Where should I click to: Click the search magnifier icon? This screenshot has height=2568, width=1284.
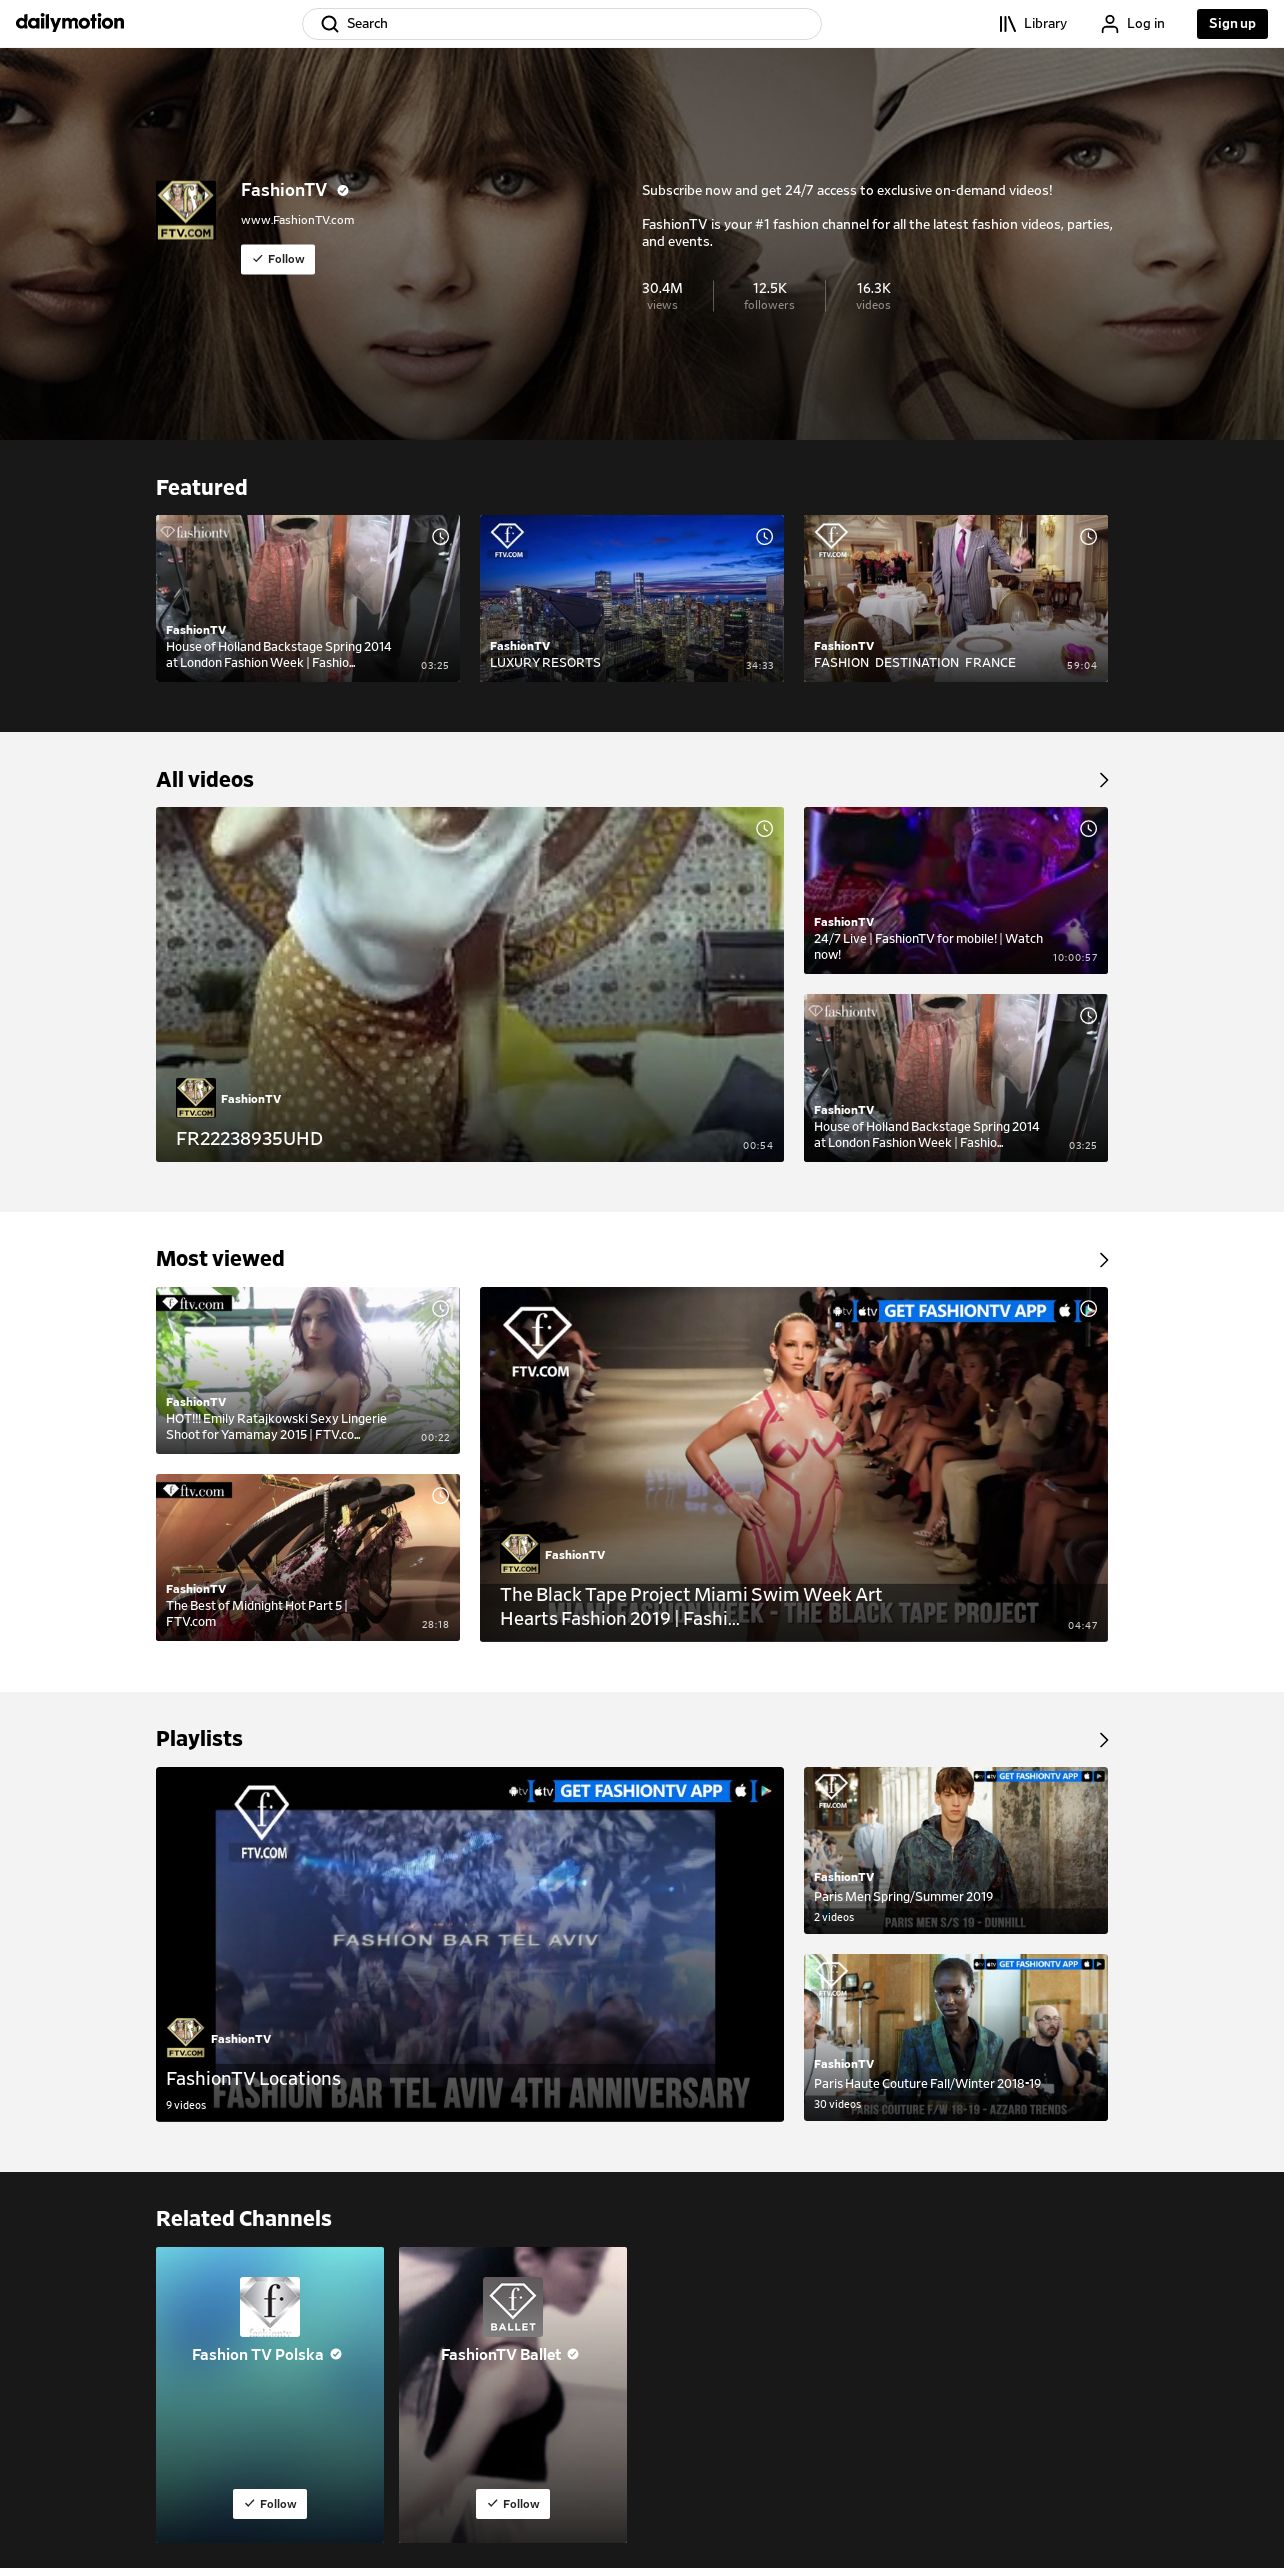pos(329,24)
